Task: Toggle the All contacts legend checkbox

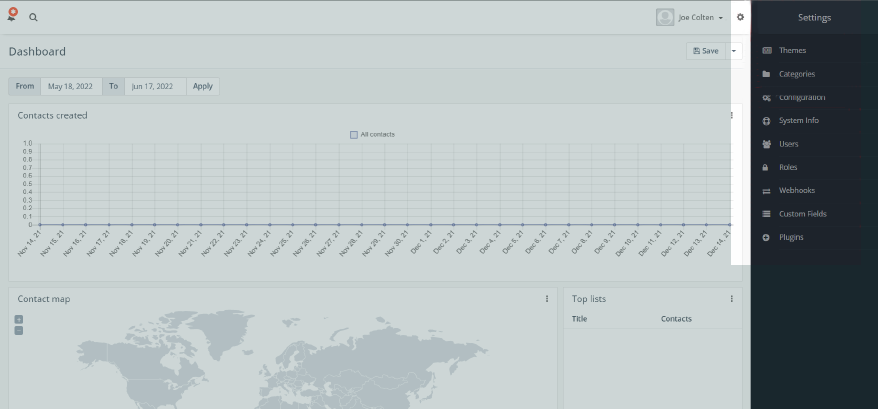Action: (x=354, y=134)
